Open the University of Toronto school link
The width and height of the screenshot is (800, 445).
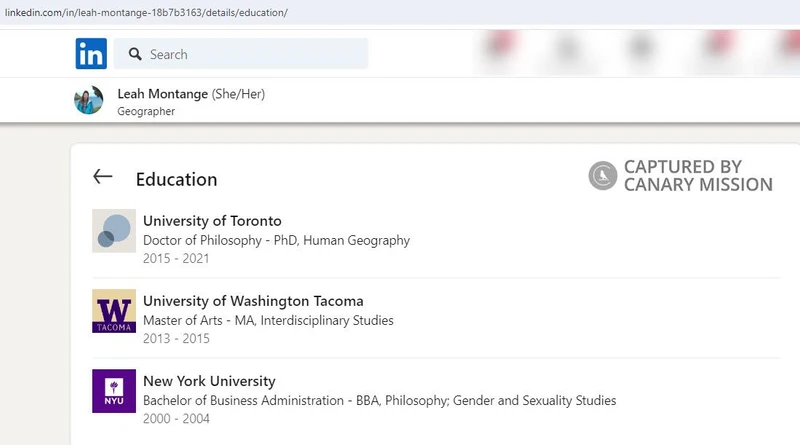pos(212,221)
